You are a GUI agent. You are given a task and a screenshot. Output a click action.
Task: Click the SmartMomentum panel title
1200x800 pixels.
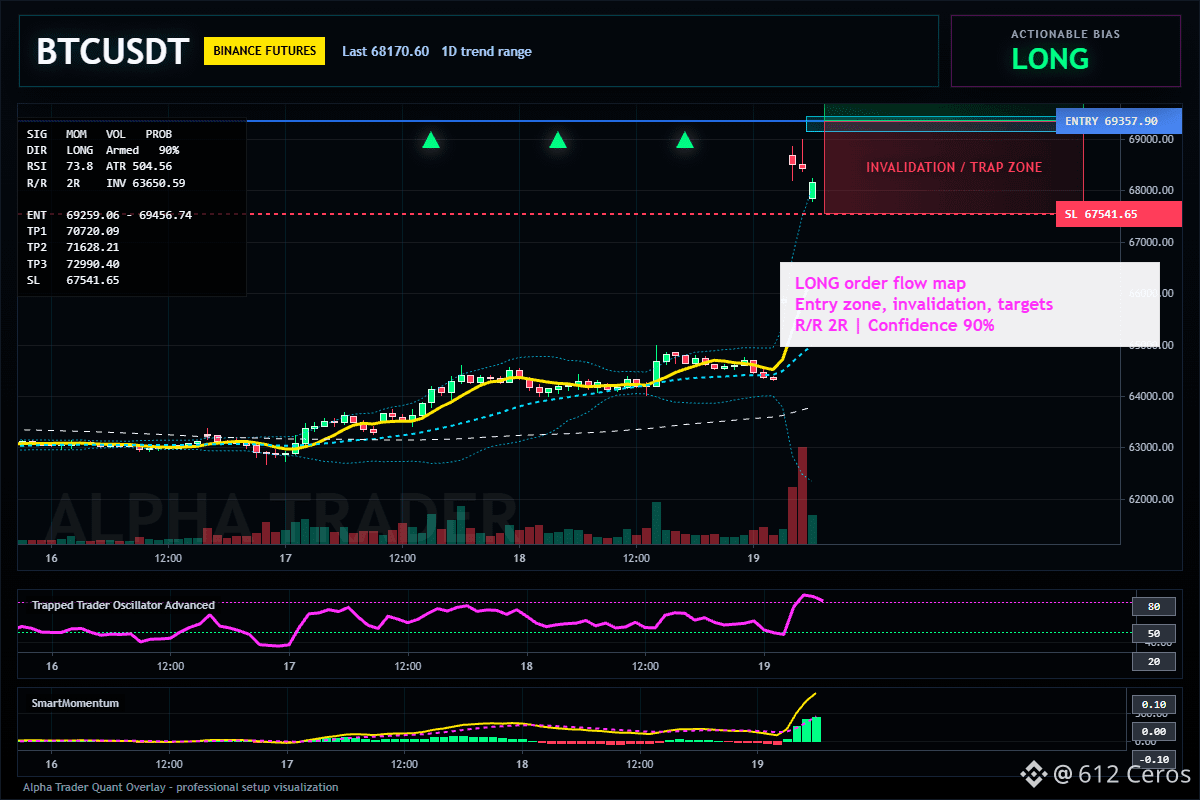(75, 703)
